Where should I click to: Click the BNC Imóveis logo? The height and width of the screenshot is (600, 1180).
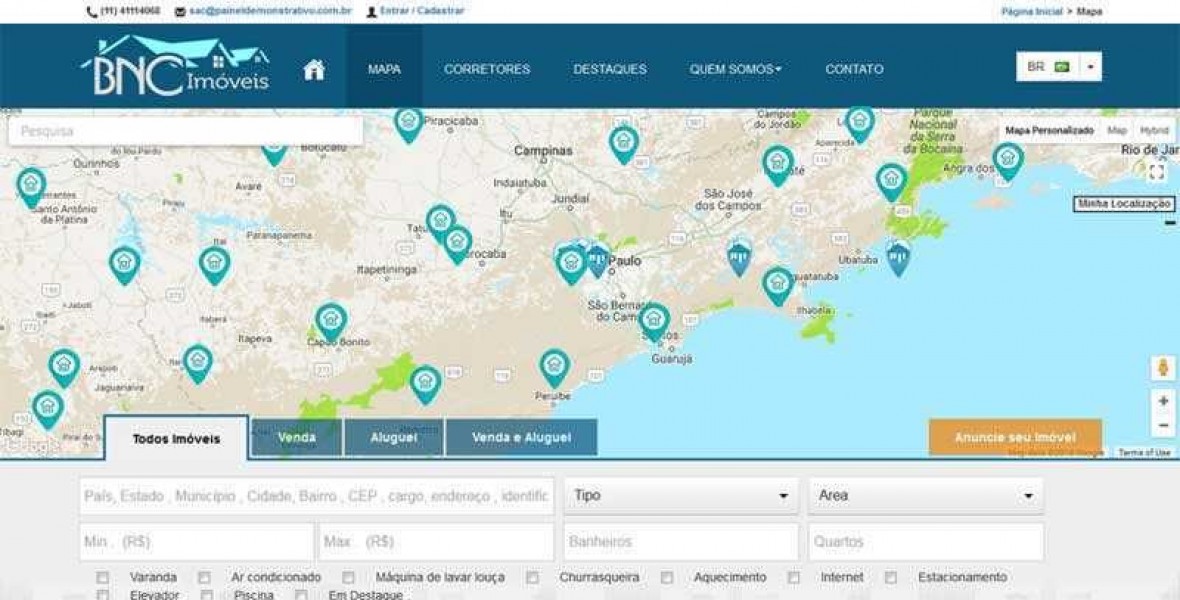click(x=175, y=65)
